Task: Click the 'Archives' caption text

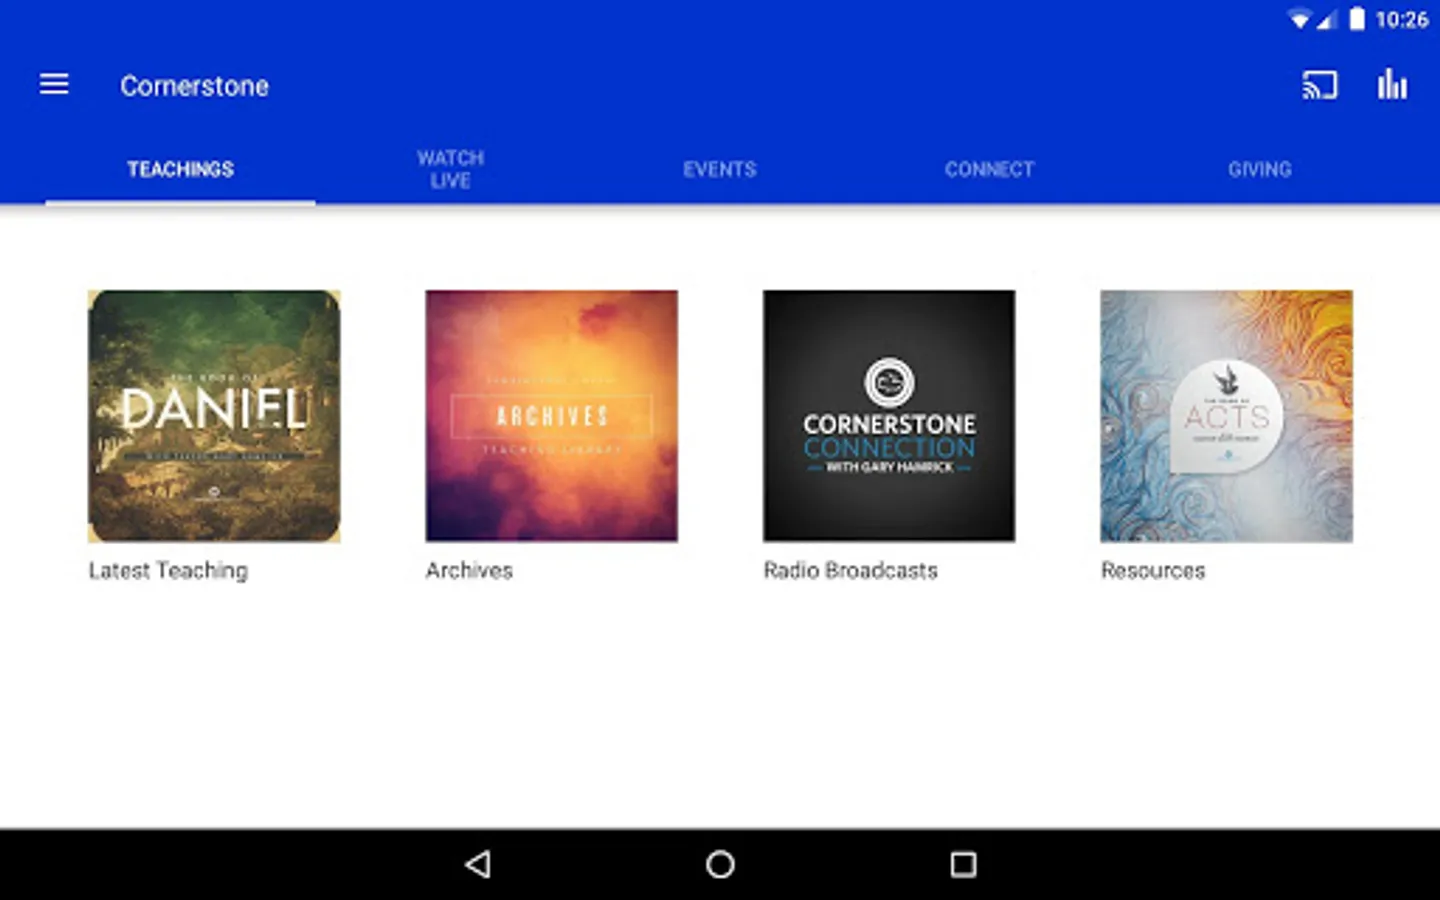Action: [469, 570]
